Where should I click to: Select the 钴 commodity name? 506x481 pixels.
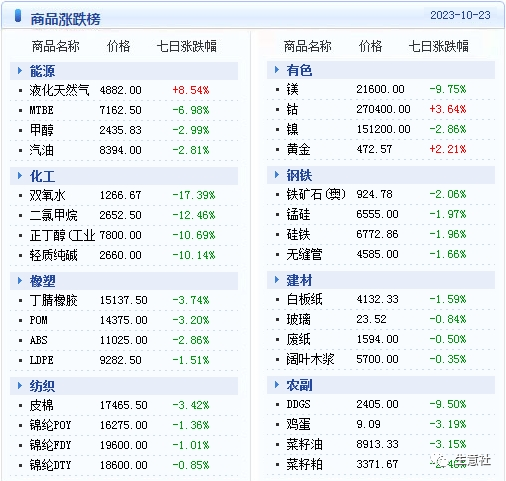pyautogui.click(x=292, y=109)
